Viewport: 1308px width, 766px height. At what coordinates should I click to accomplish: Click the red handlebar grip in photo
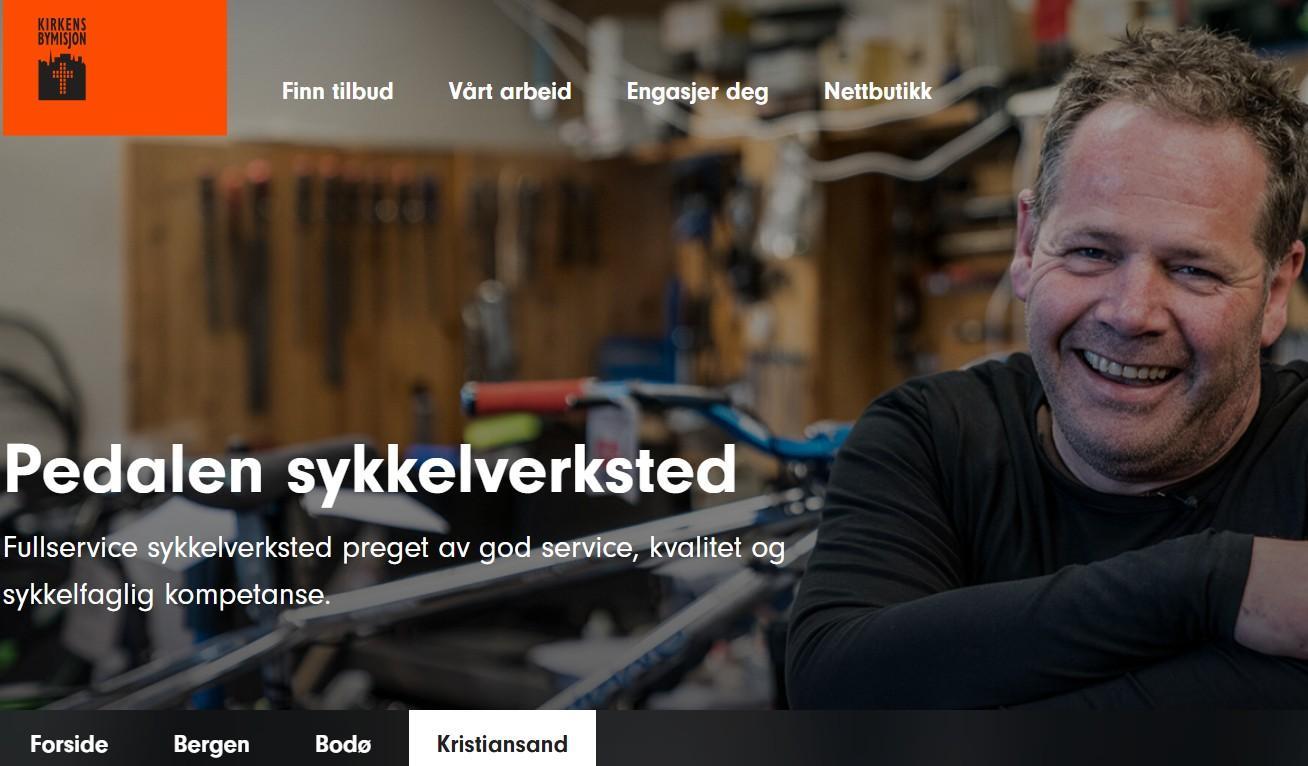[x=512, y=397]
